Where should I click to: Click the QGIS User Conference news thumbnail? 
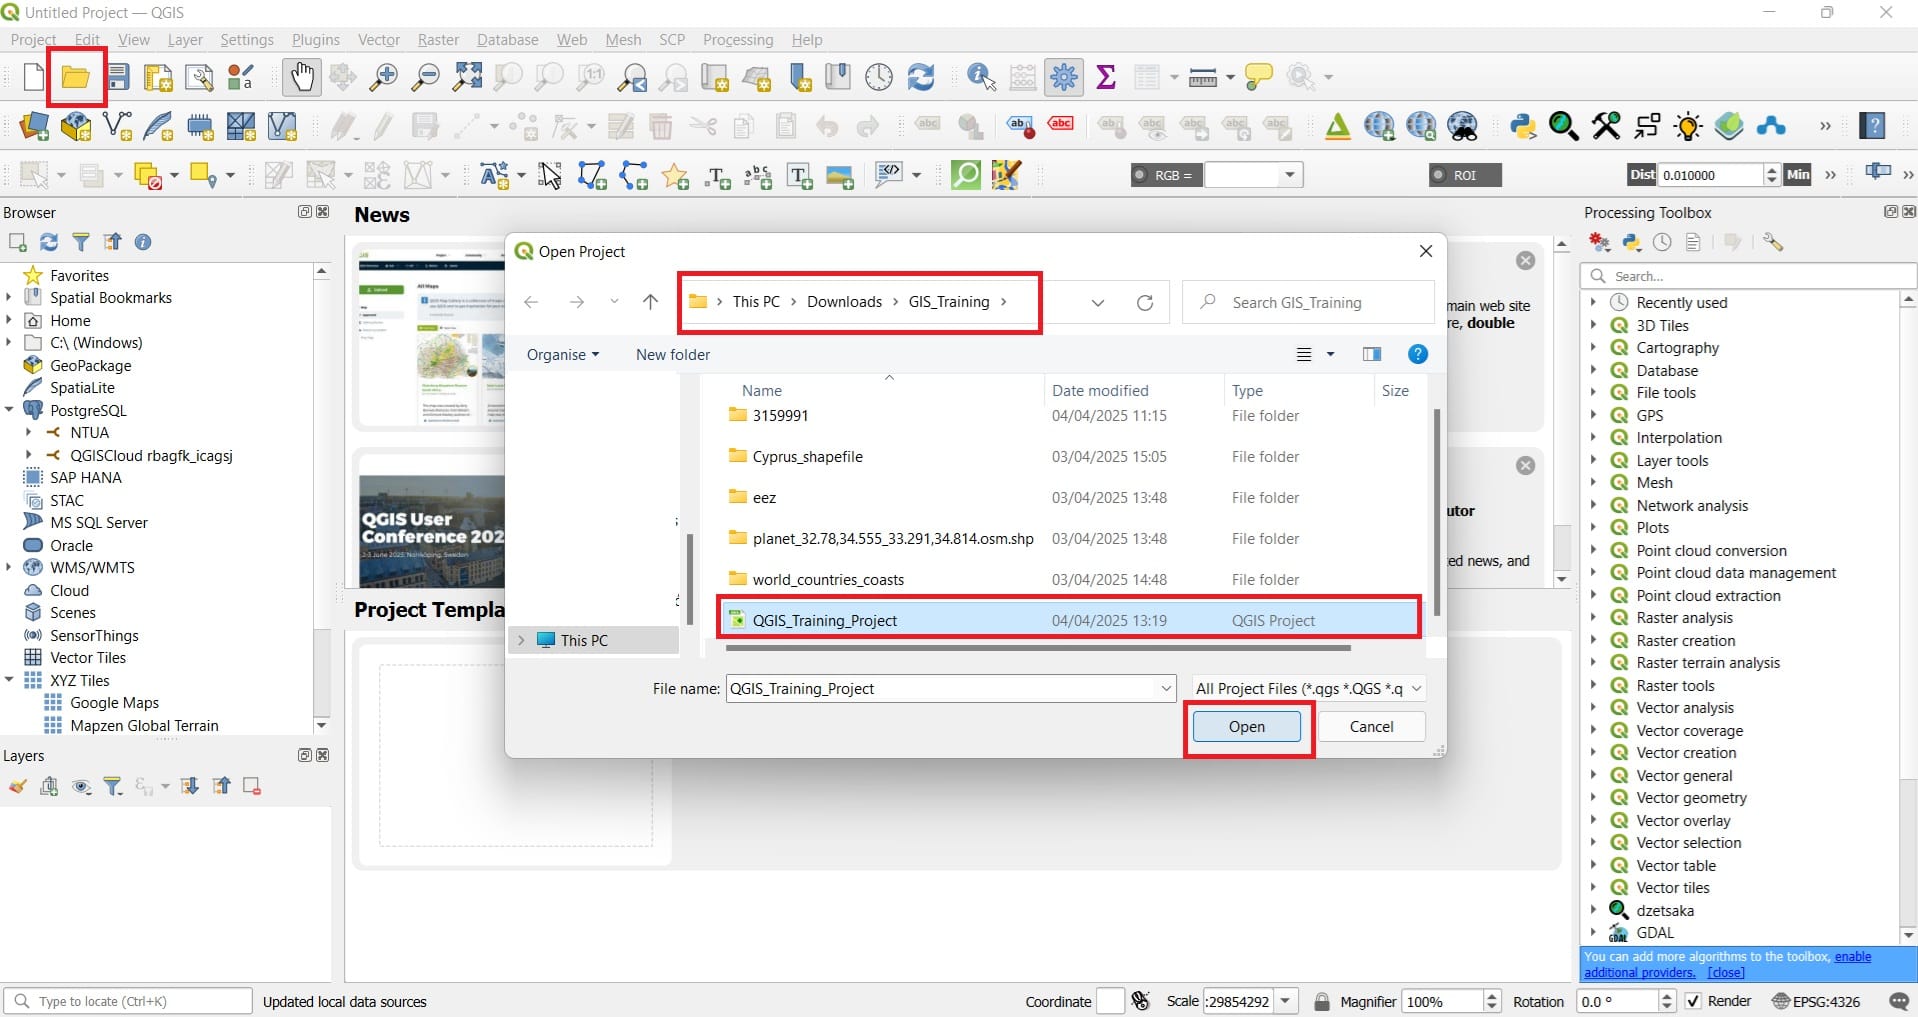[x=432, y=531]
